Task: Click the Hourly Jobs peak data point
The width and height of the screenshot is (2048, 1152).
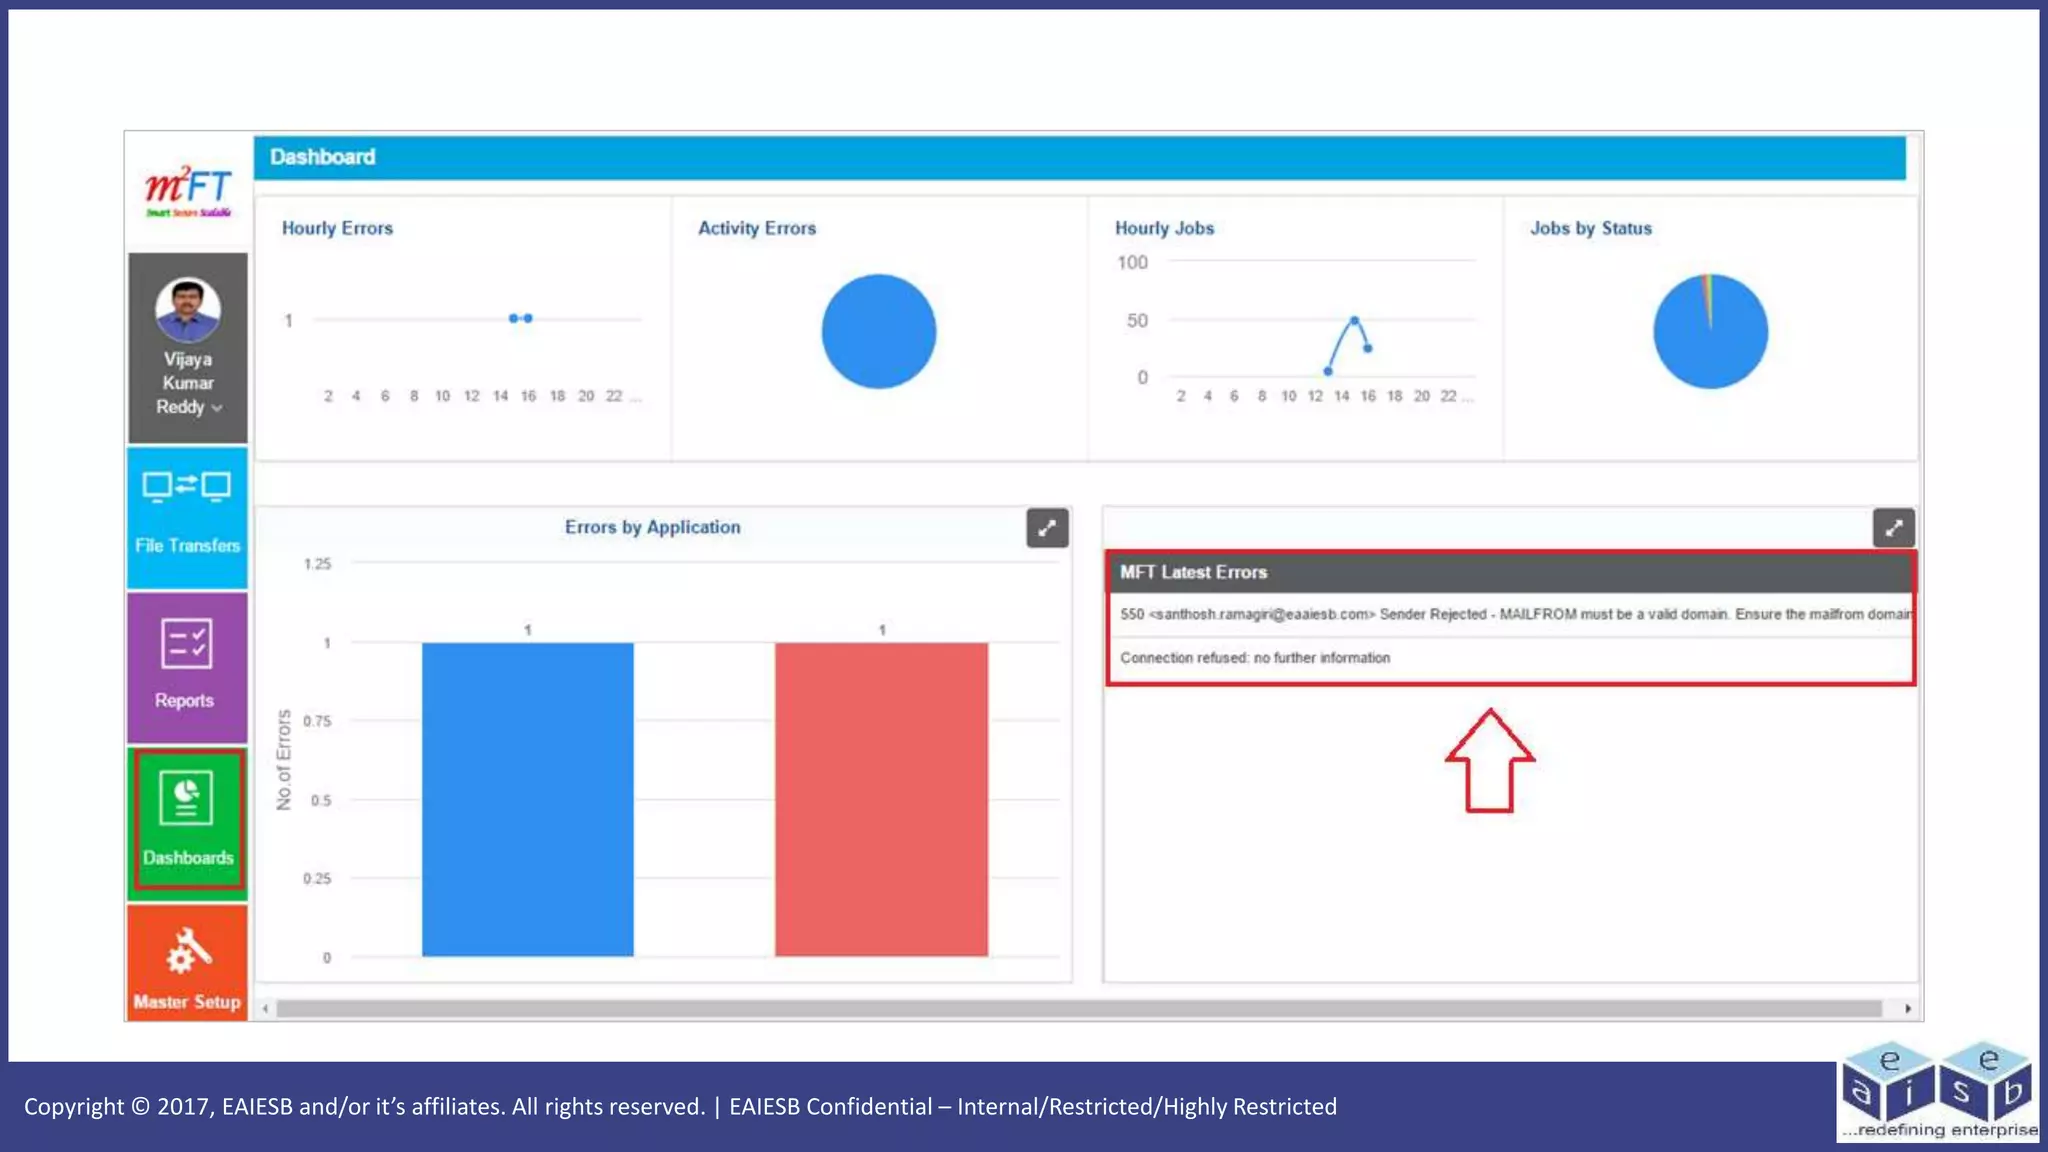Action: 1354,320
